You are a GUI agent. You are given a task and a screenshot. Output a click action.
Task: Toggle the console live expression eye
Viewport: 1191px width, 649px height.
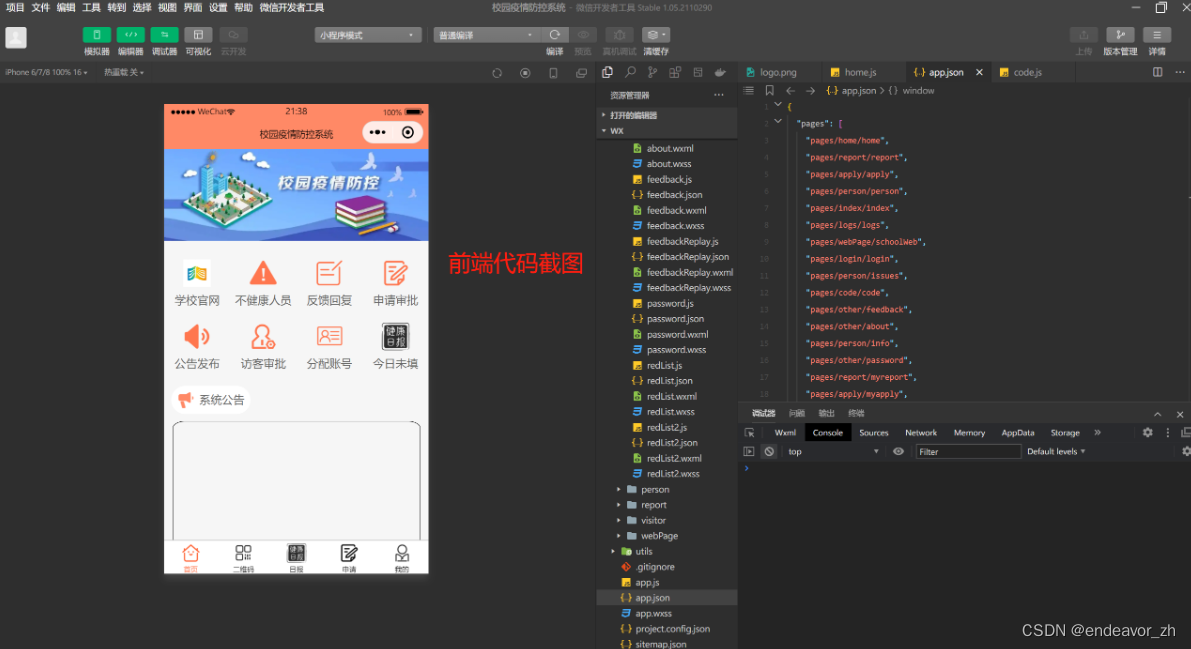click(x=898, y=451)
